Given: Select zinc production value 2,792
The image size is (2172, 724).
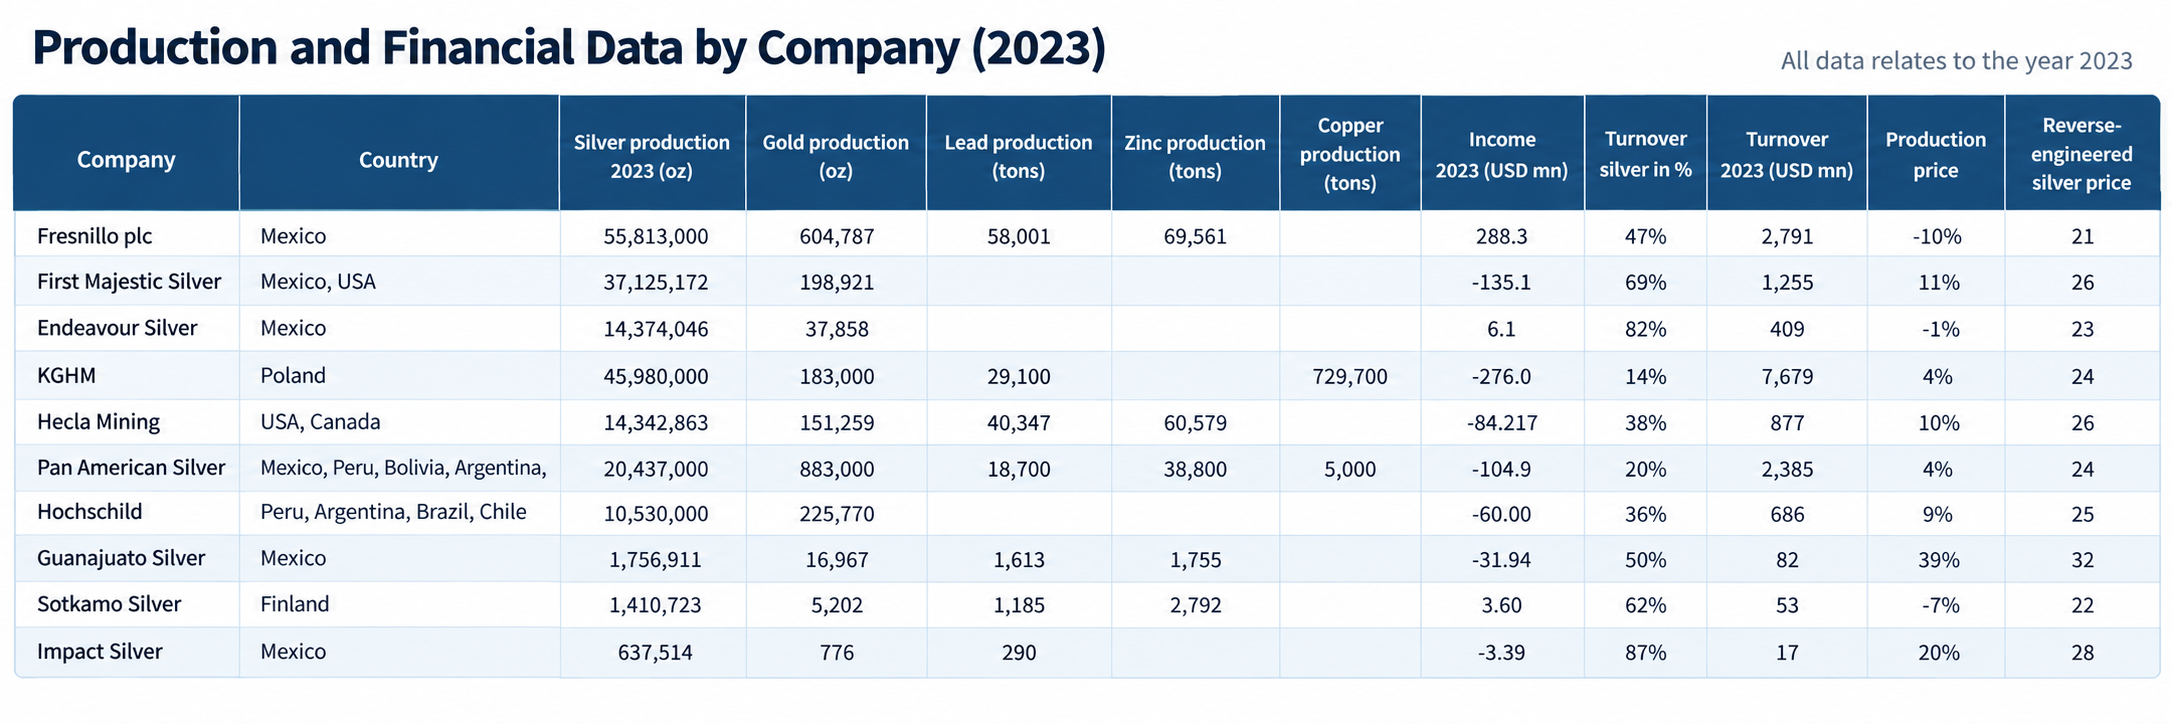Looking at the screenshot, I should coord(1196,605).
